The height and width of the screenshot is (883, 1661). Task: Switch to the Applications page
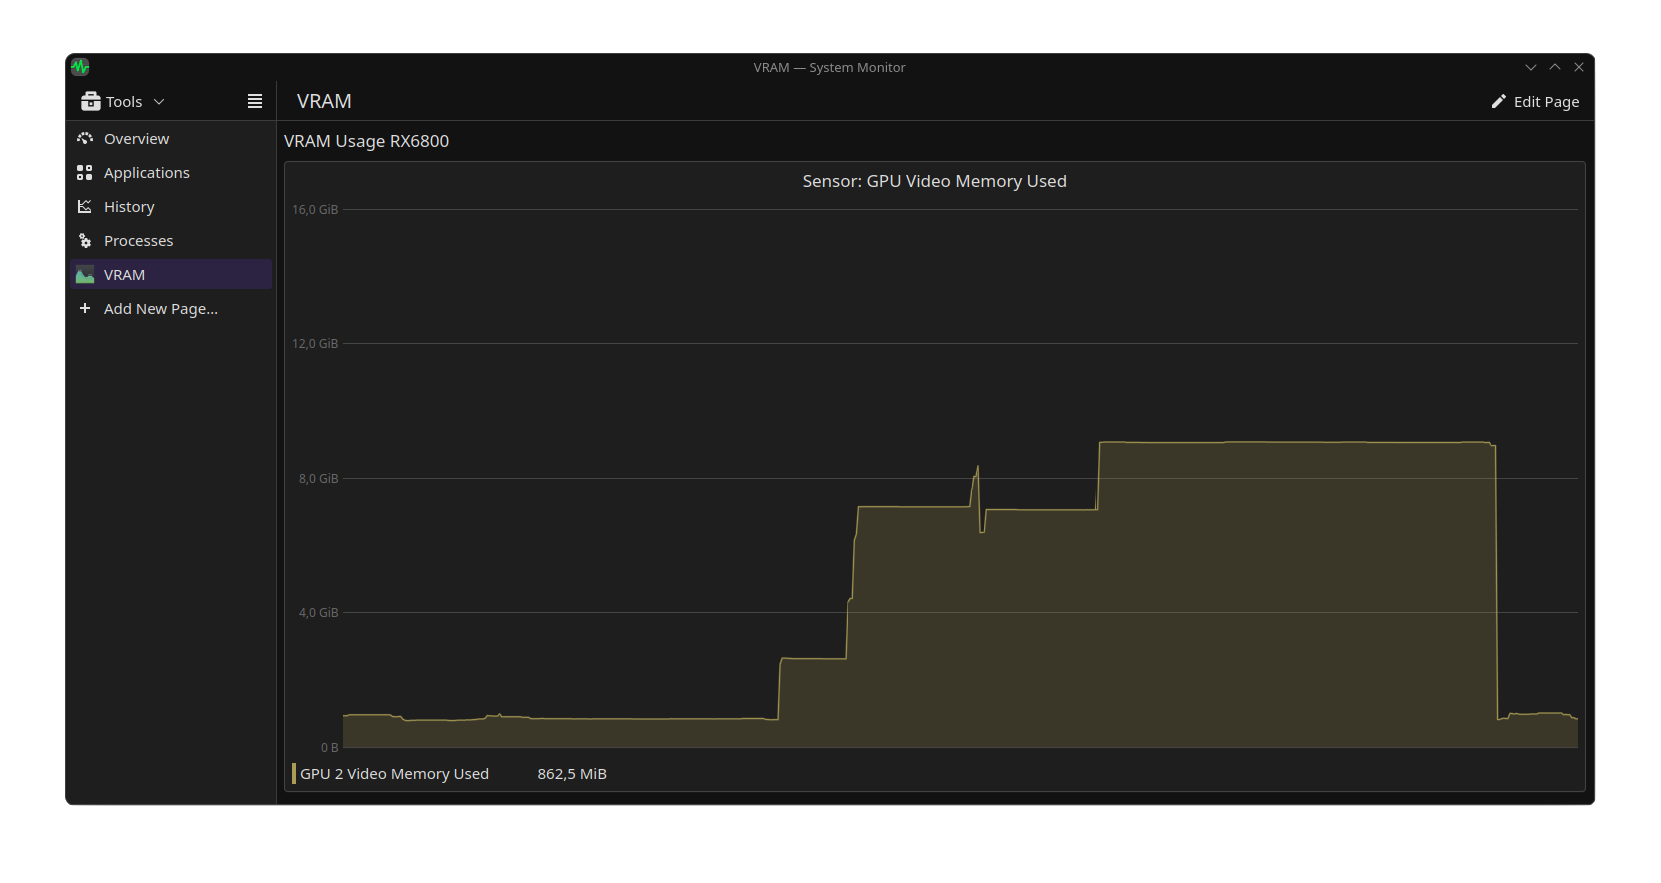[x=171, y=172]
